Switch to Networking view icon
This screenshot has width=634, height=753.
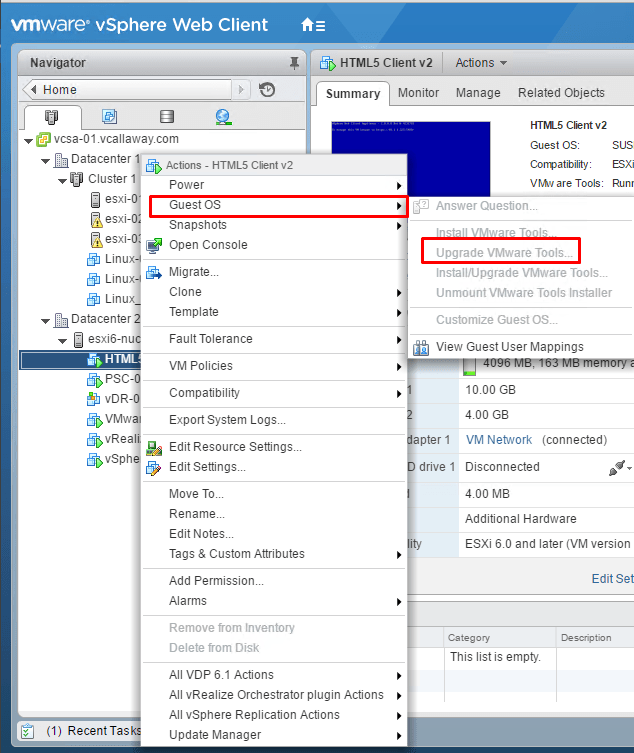point(223,117)
